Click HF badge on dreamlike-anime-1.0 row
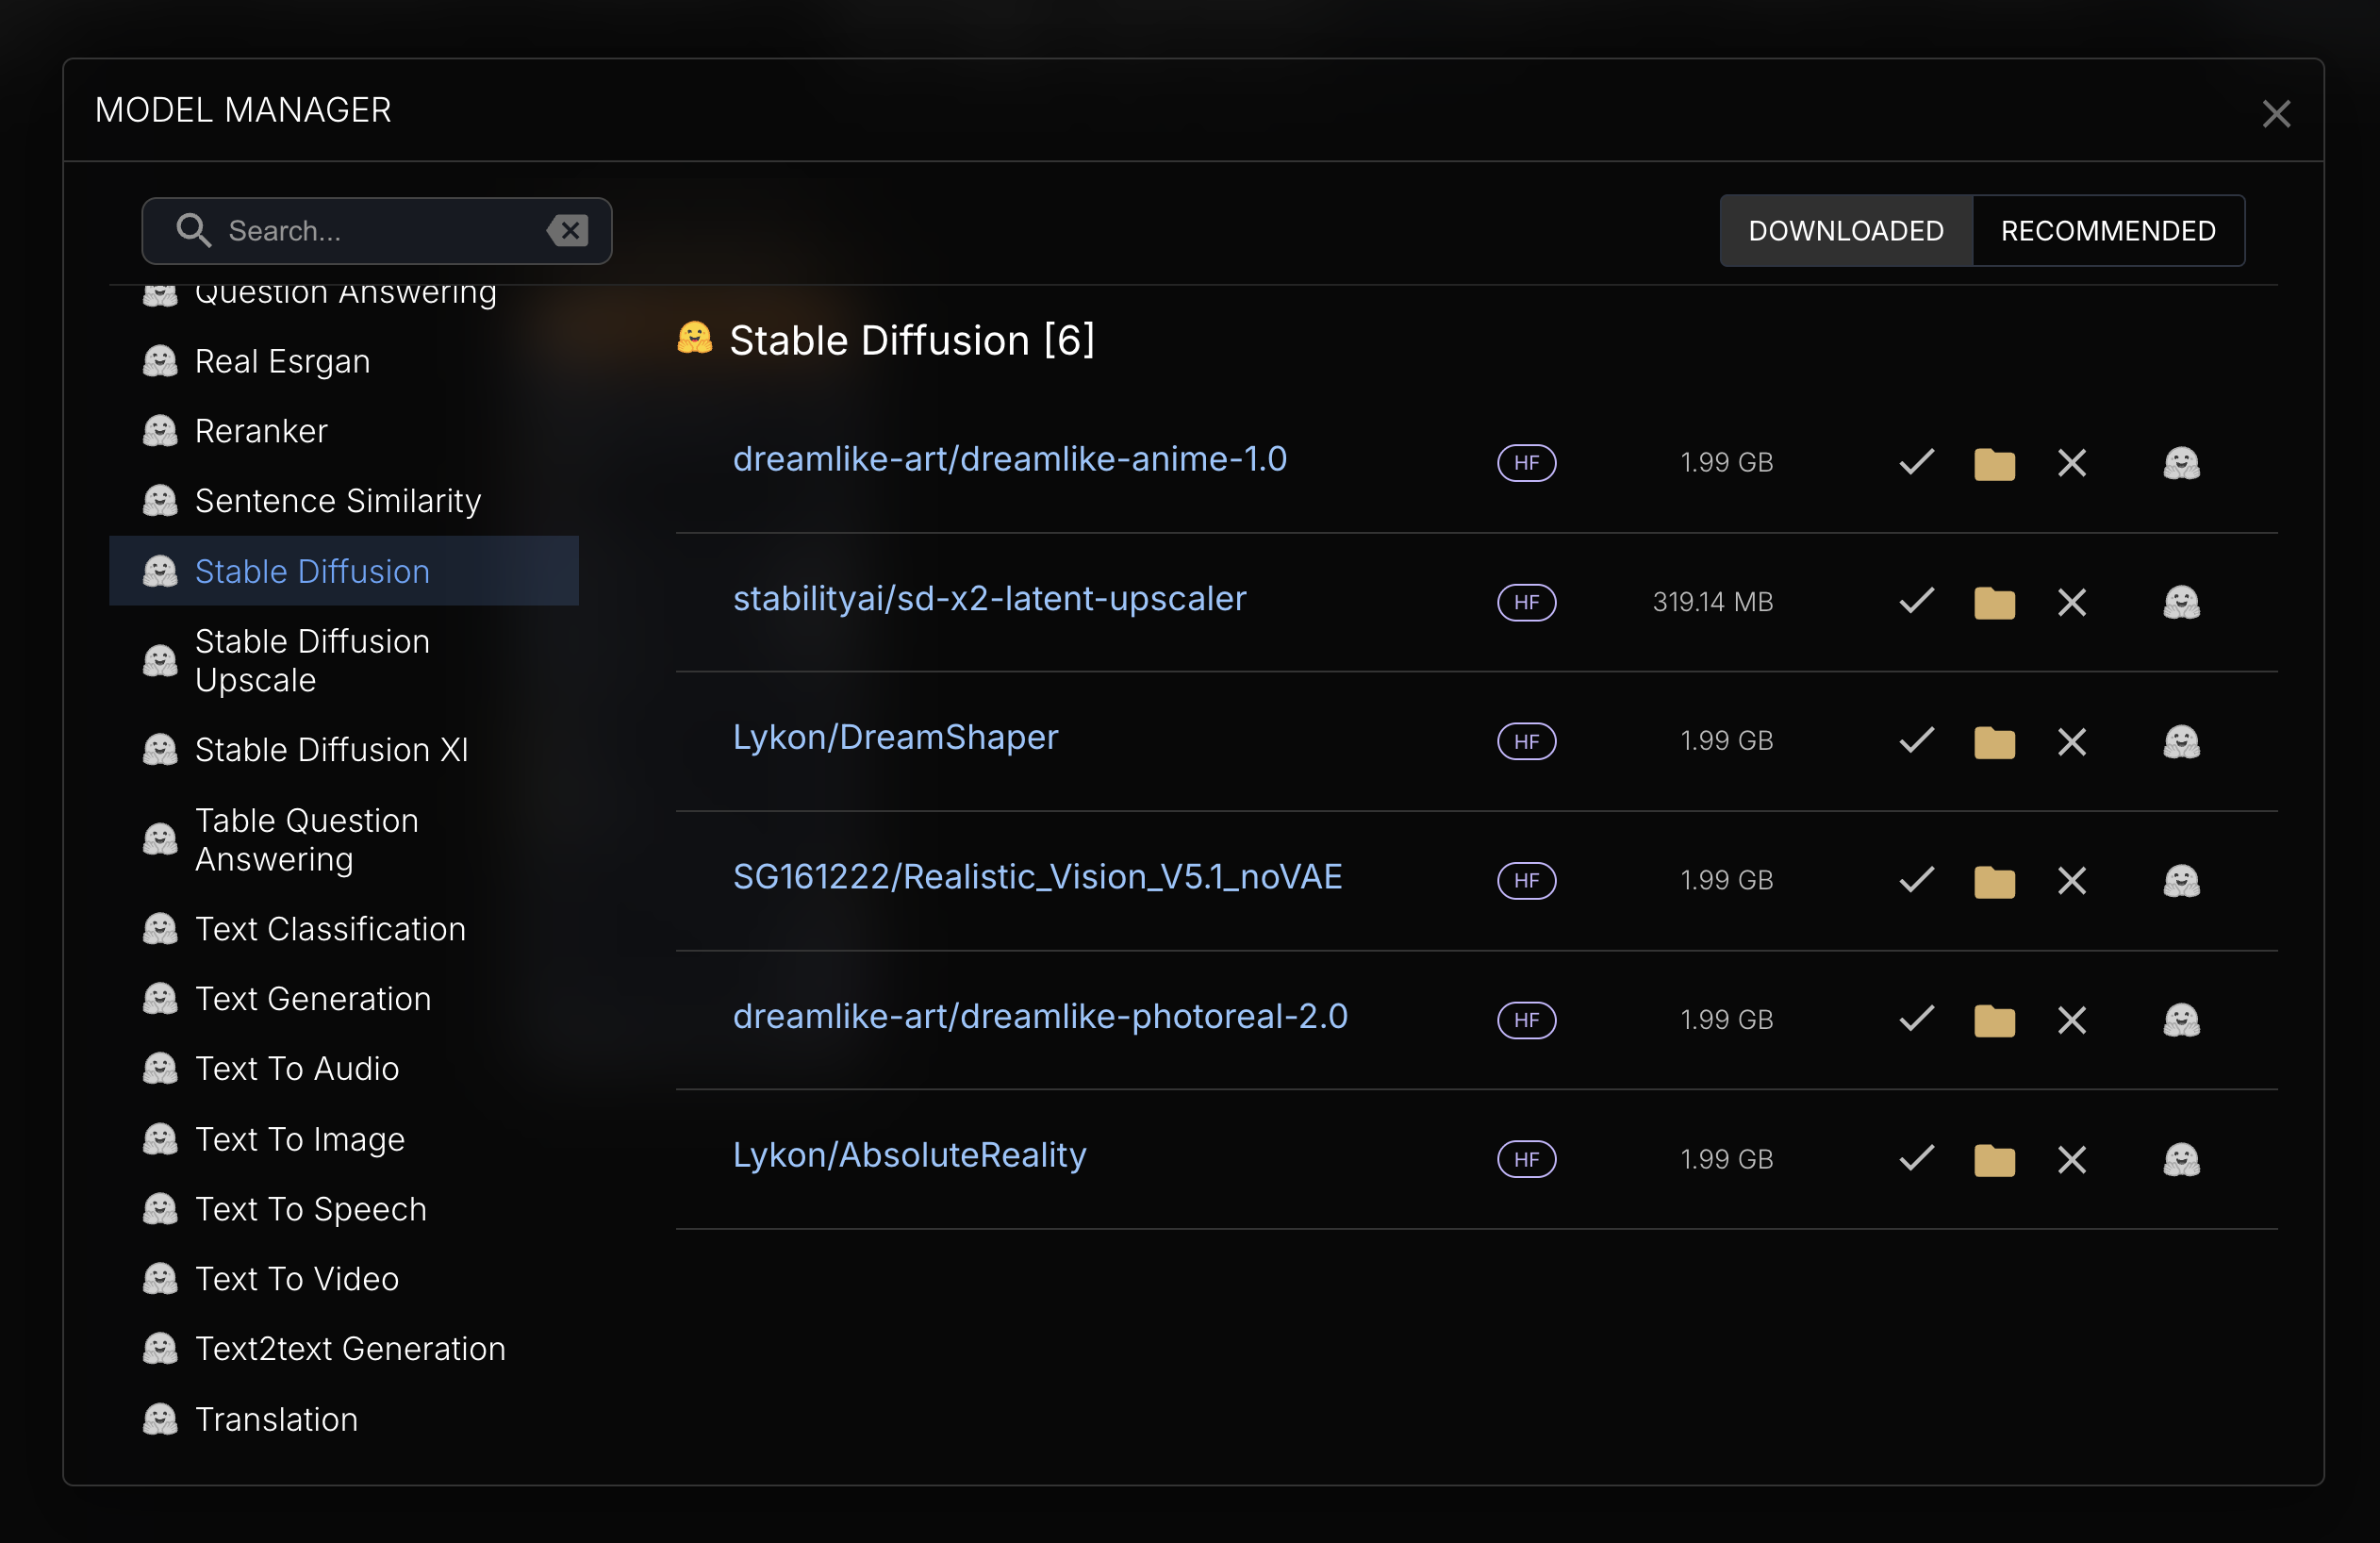2380x1543 pixels. [x=1526, y=463]
